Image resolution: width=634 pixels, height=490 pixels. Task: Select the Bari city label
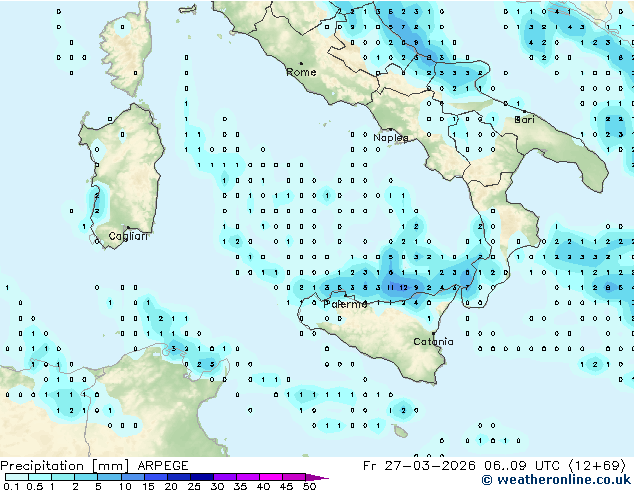pyautogui.click(x=524, y=120)
